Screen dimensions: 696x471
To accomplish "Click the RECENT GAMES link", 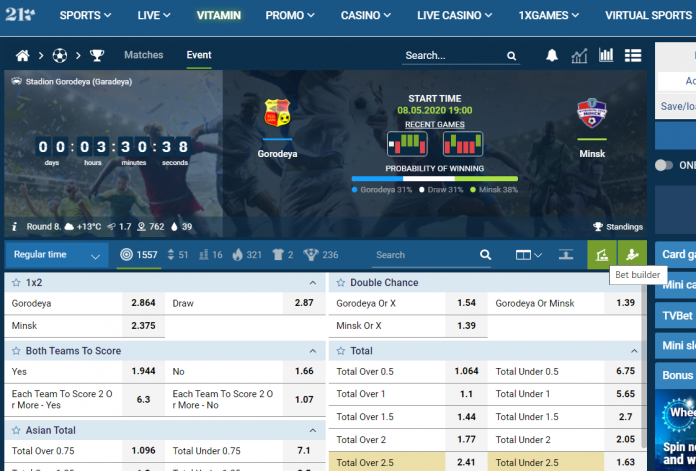I will point(435,125).
